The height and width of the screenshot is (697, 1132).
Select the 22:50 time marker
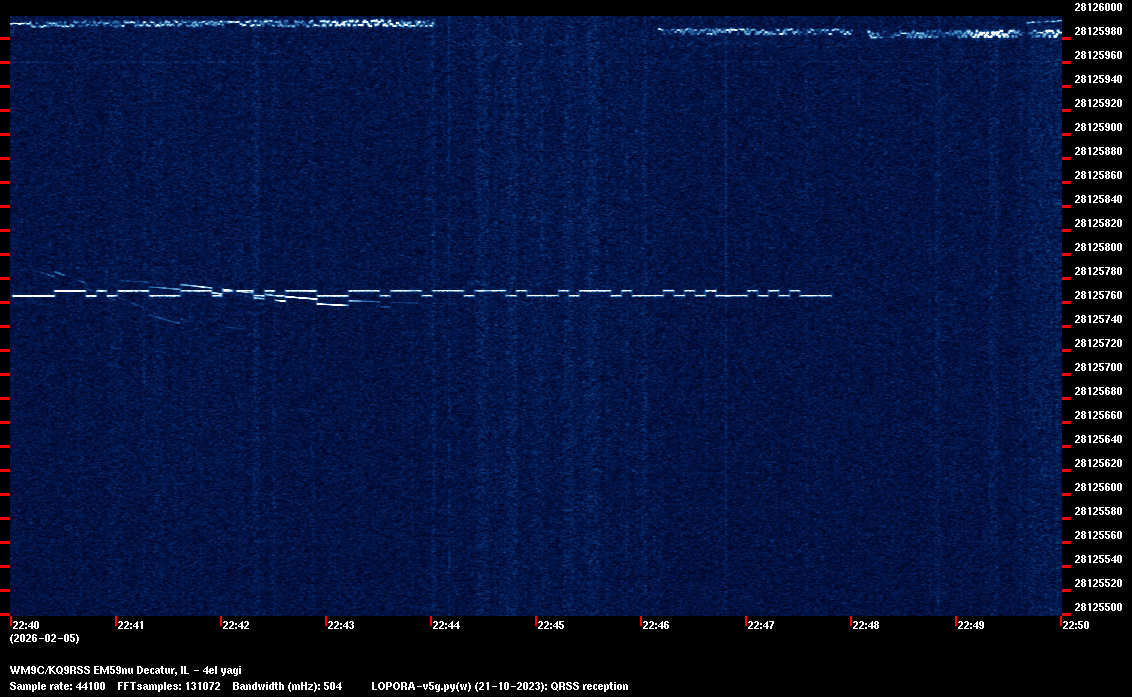pos(1075,626)
